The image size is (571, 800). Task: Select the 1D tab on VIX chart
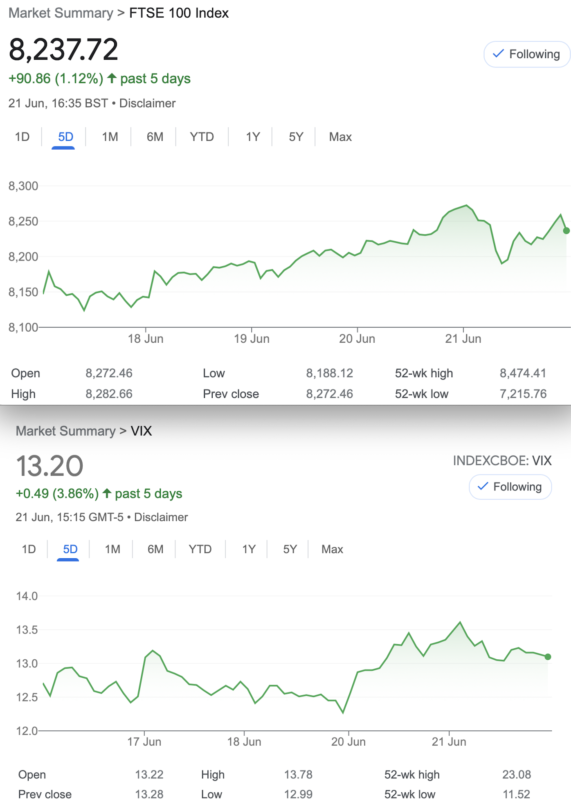29,549
